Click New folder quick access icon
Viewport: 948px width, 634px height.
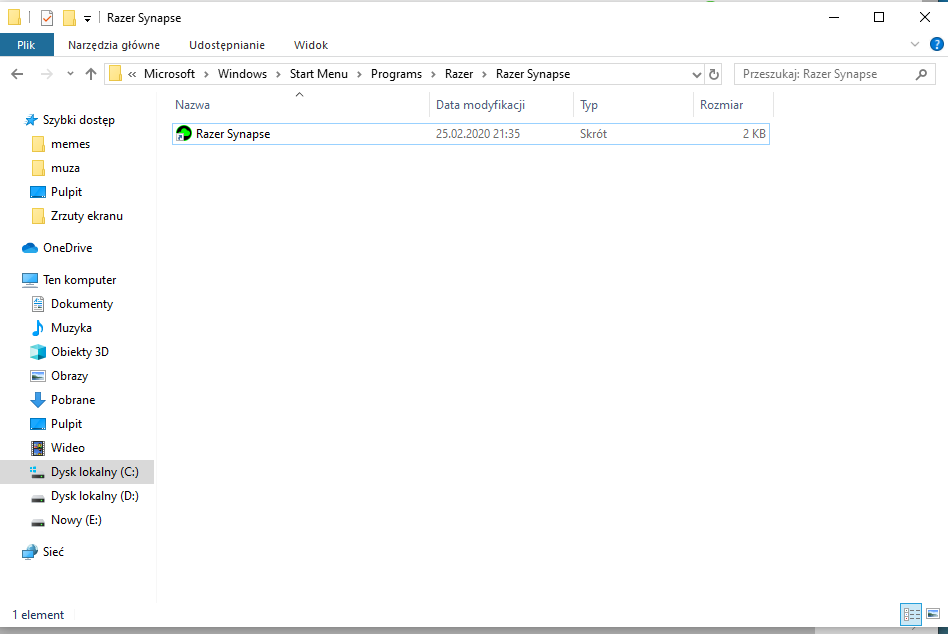click(x=70, y=18)
